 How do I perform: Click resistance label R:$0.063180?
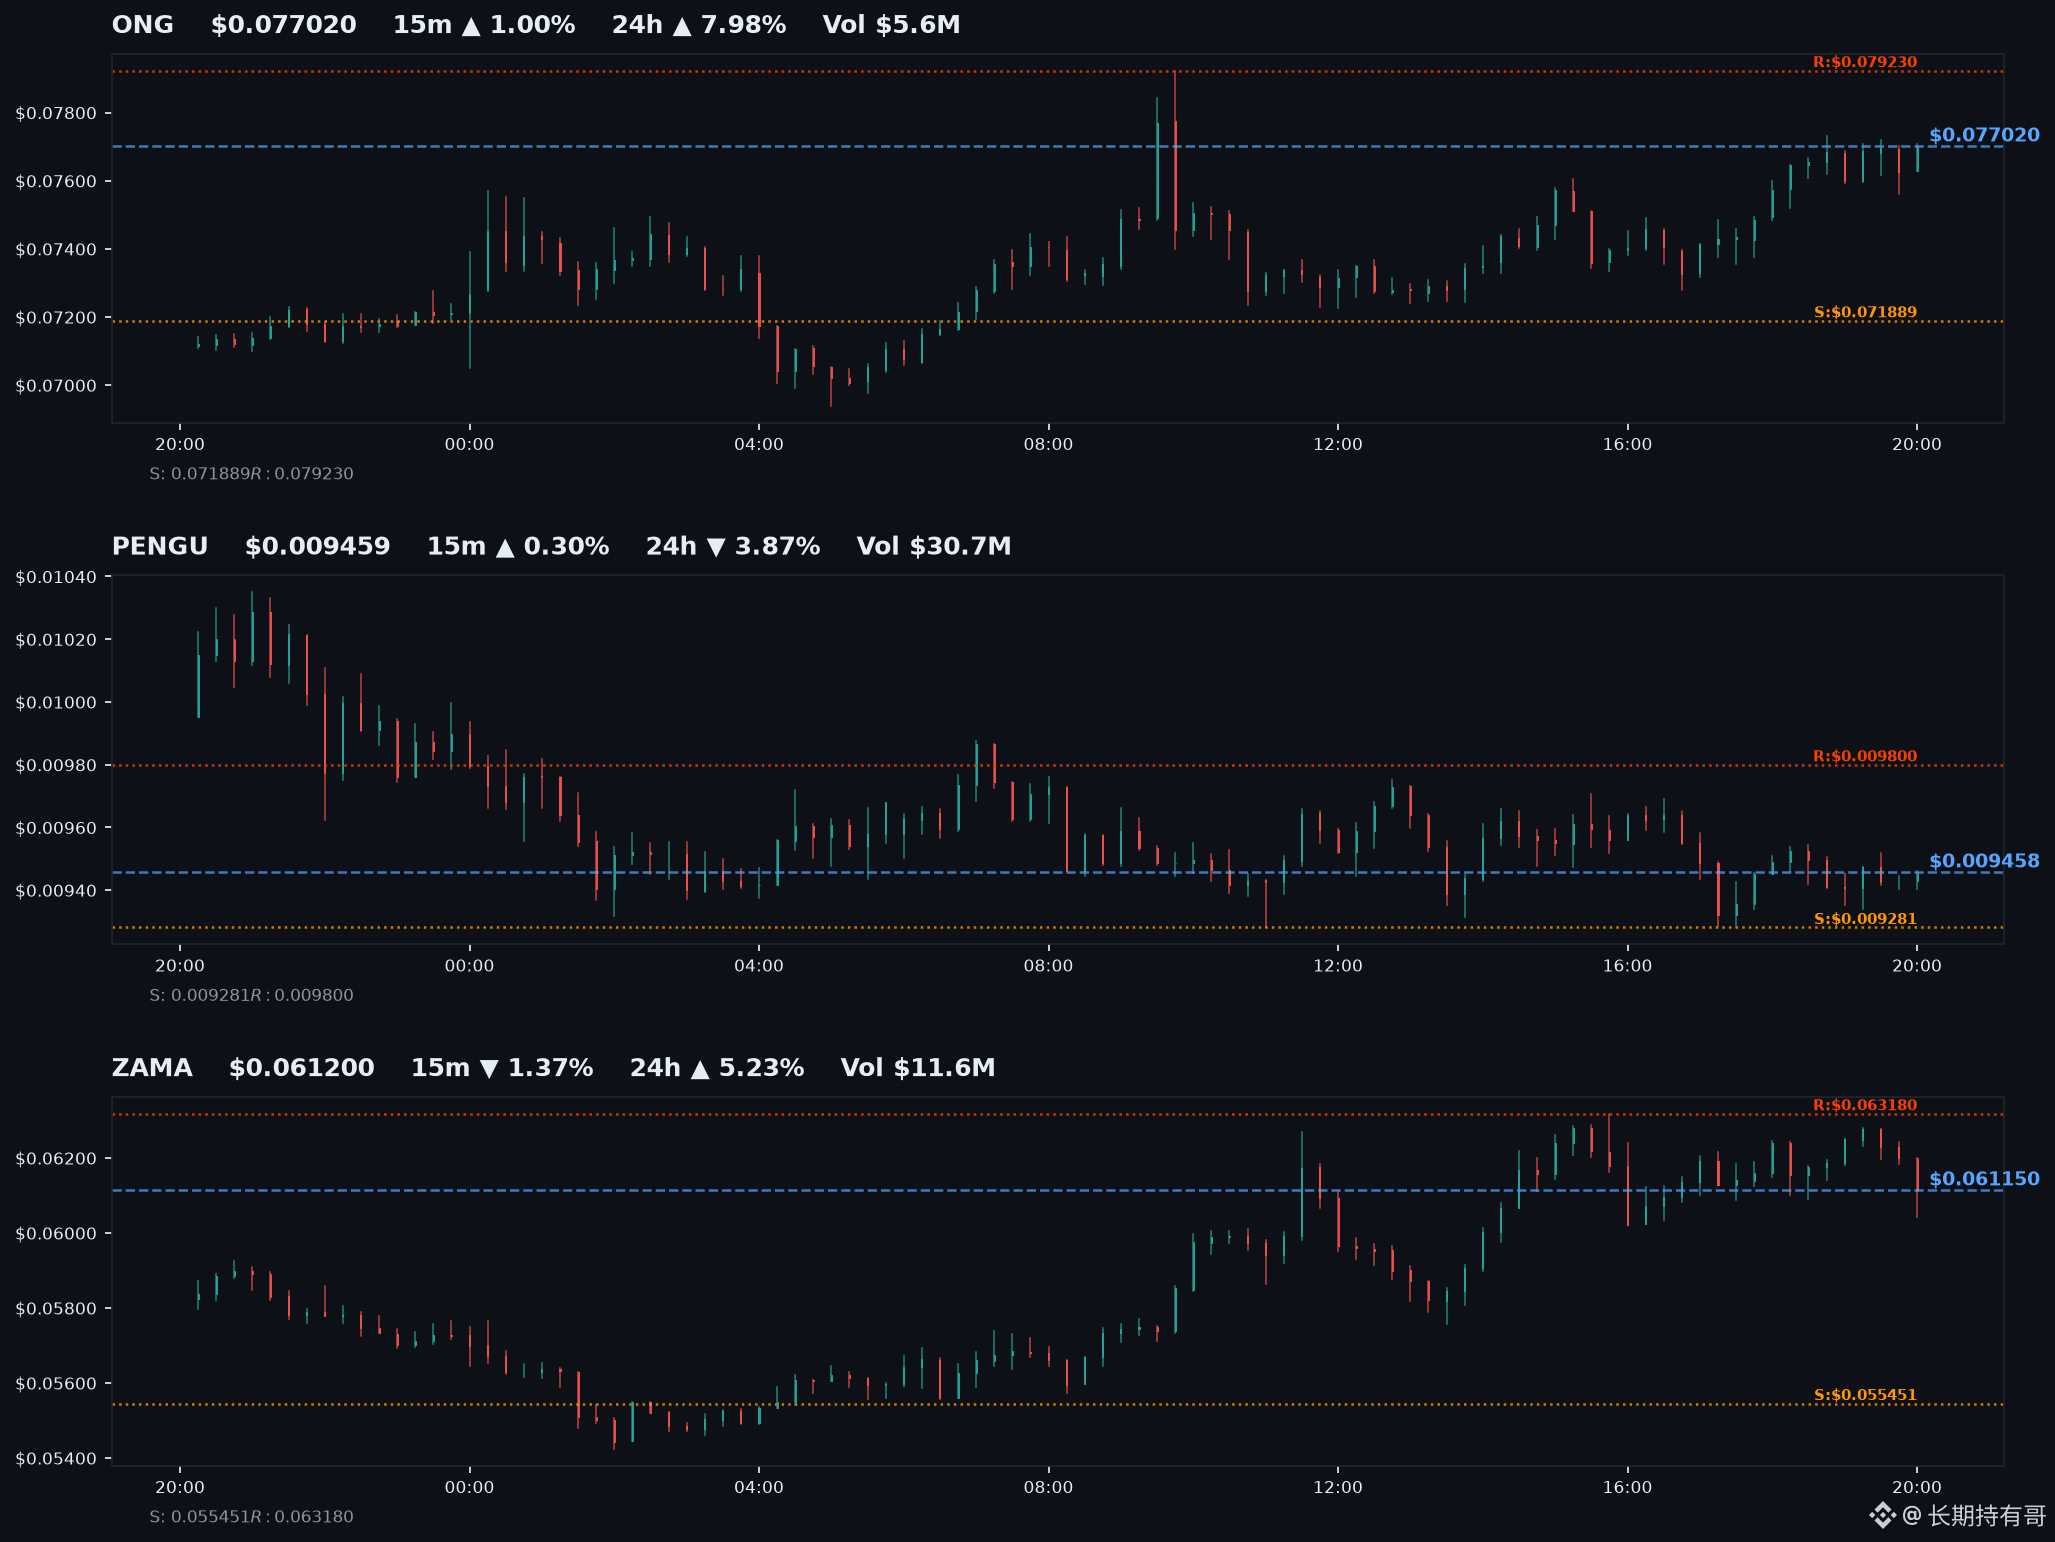pyautogui.click(x=1865, y=1105)
